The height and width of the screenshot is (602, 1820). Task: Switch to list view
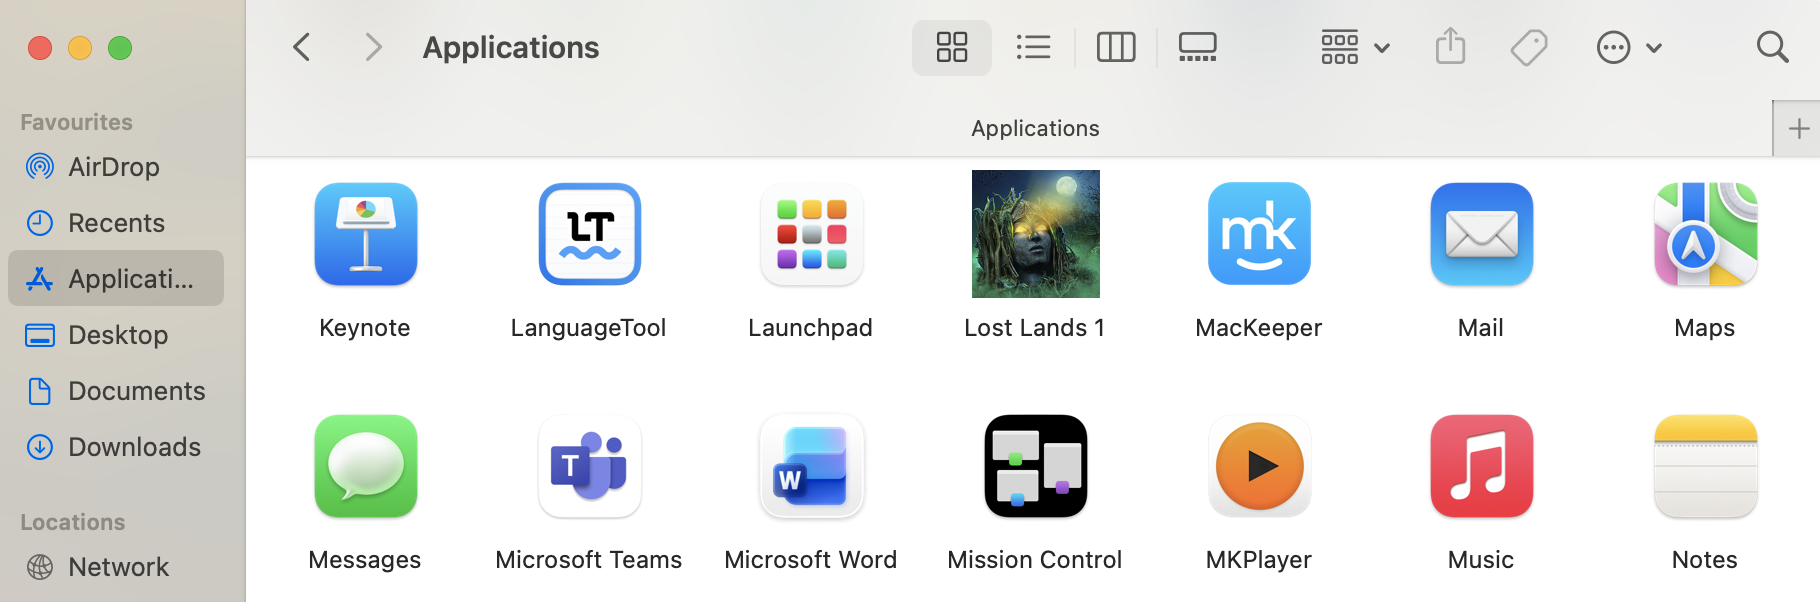point(1033,47)
